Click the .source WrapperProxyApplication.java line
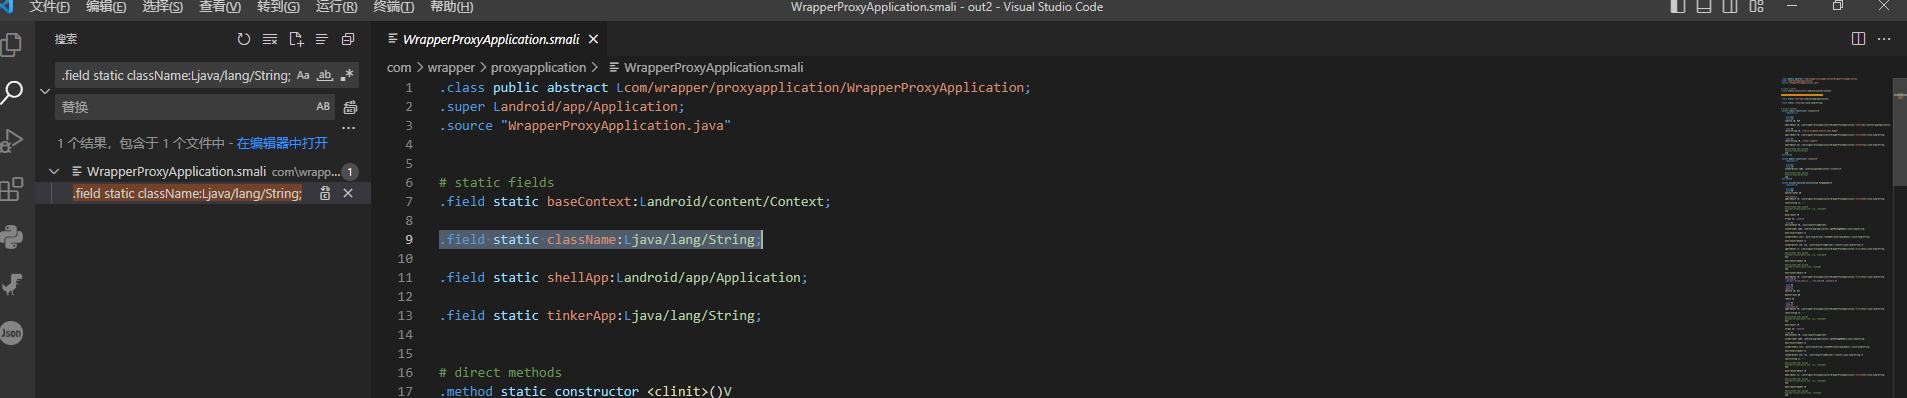 point(585,125)
